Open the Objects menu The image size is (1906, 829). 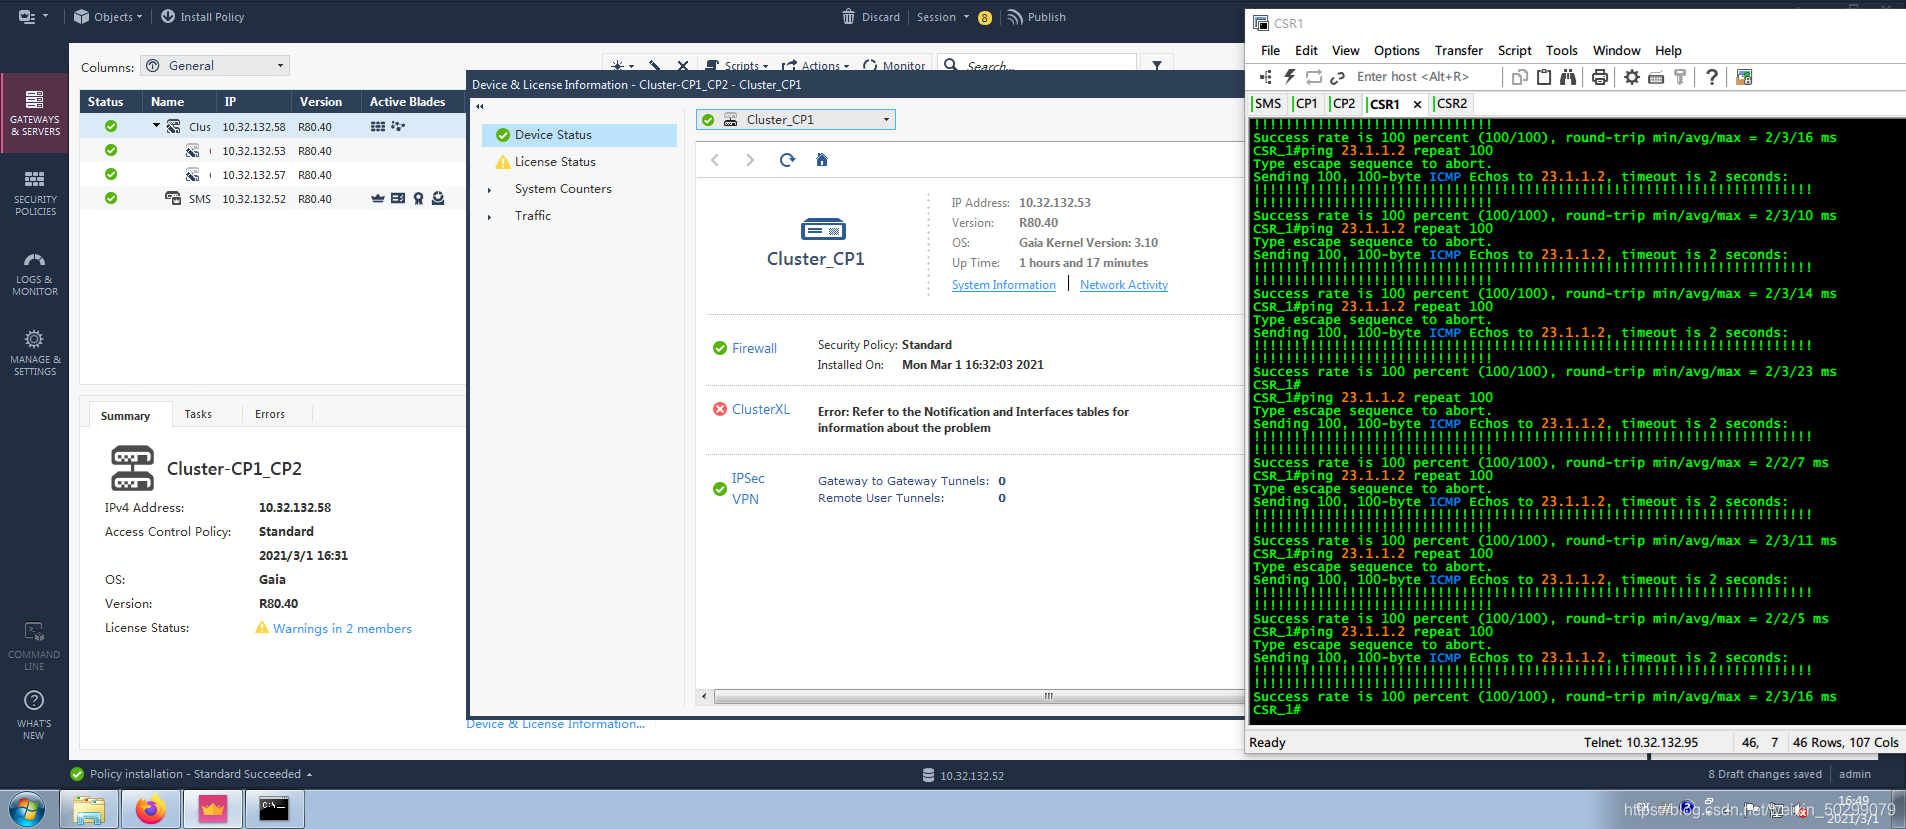click(108, 17)
